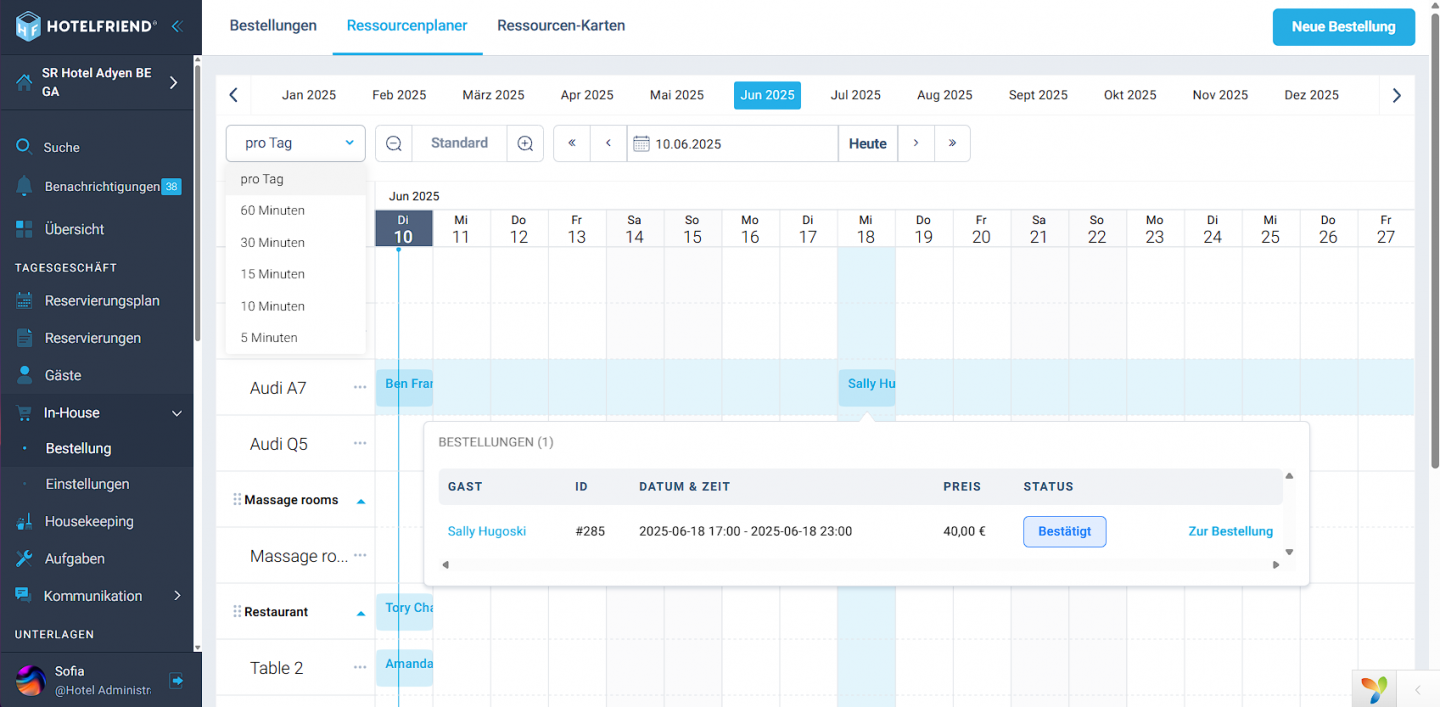Expand Kommunikation submenu chevron
The height and width of the screenshot is (707, 1440).
point(178,595)
